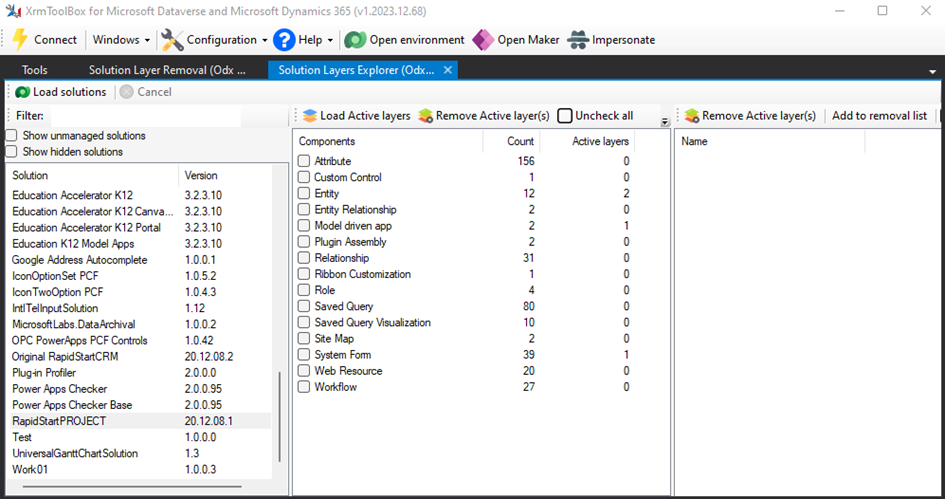Close the Solution Layers Explorer tab
The width and height of the screenshot is (945, 499).
(448, 70)
